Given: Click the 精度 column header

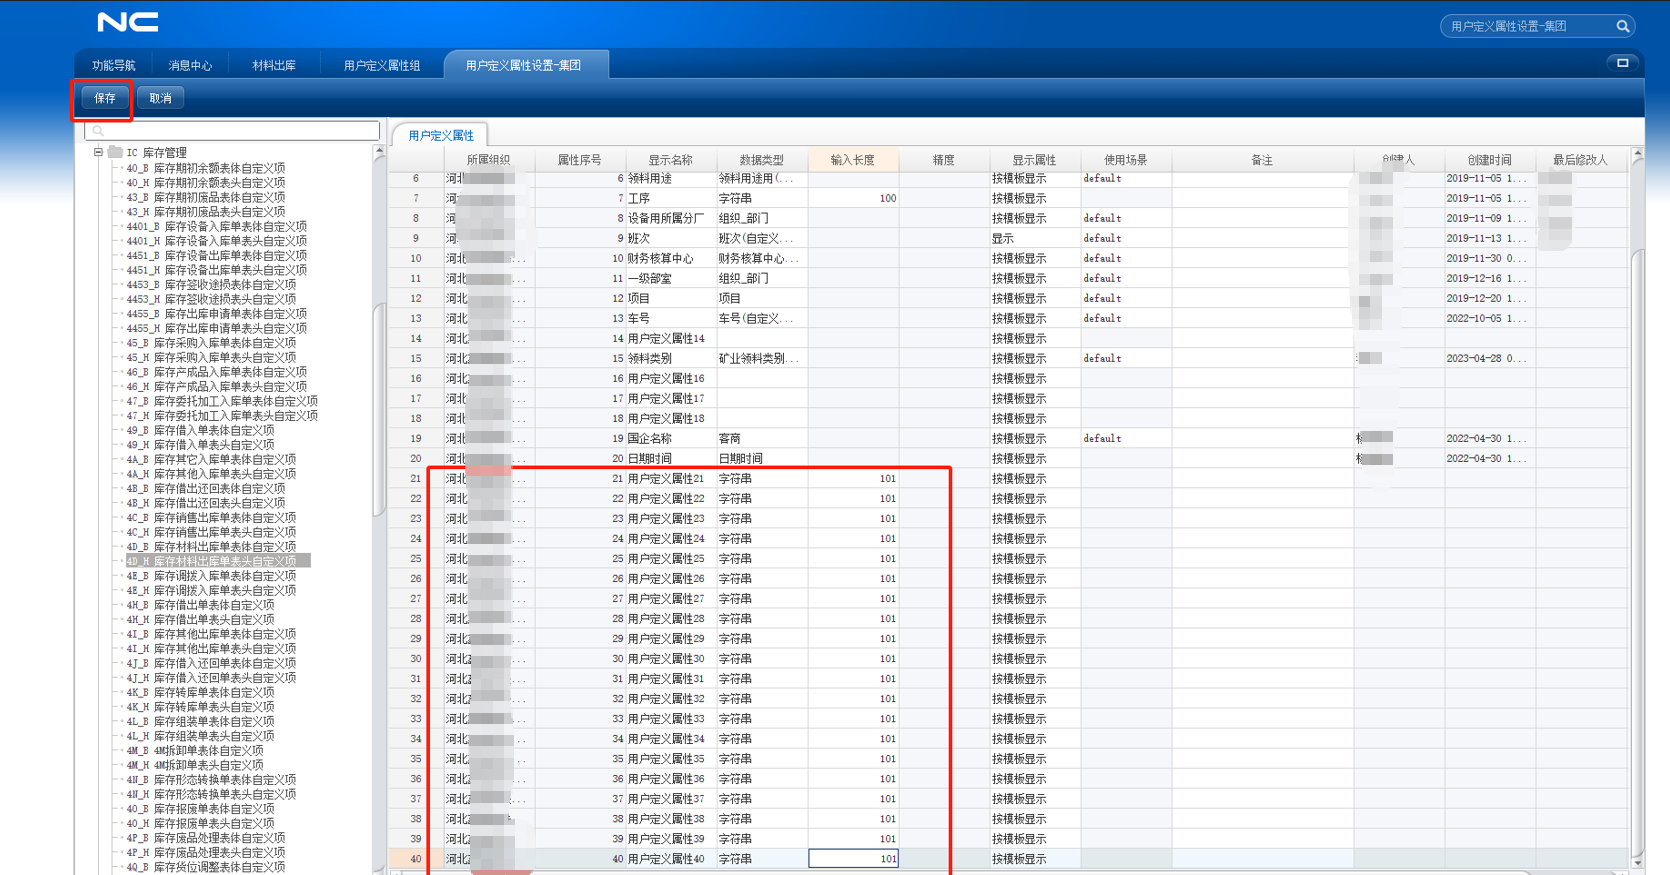Looking at the screenshot, I should coord(944,160).
